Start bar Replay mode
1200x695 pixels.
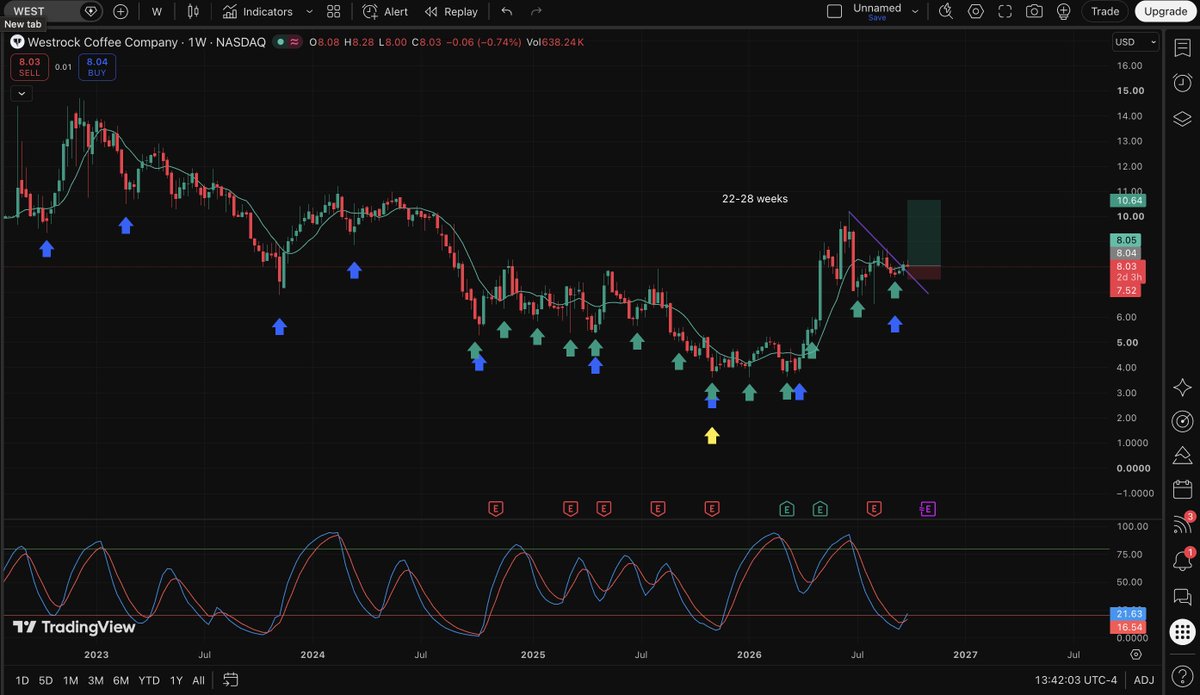(x=451, y=11)
